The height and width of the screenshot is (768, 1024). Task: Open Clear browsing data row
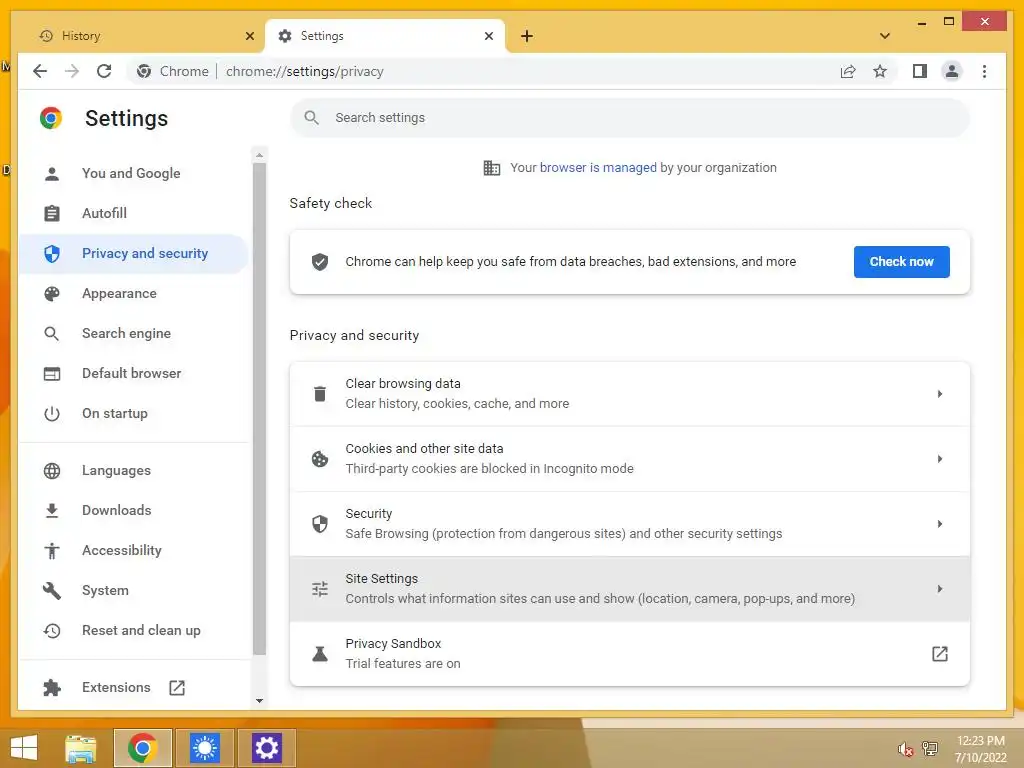pos(630,394)
